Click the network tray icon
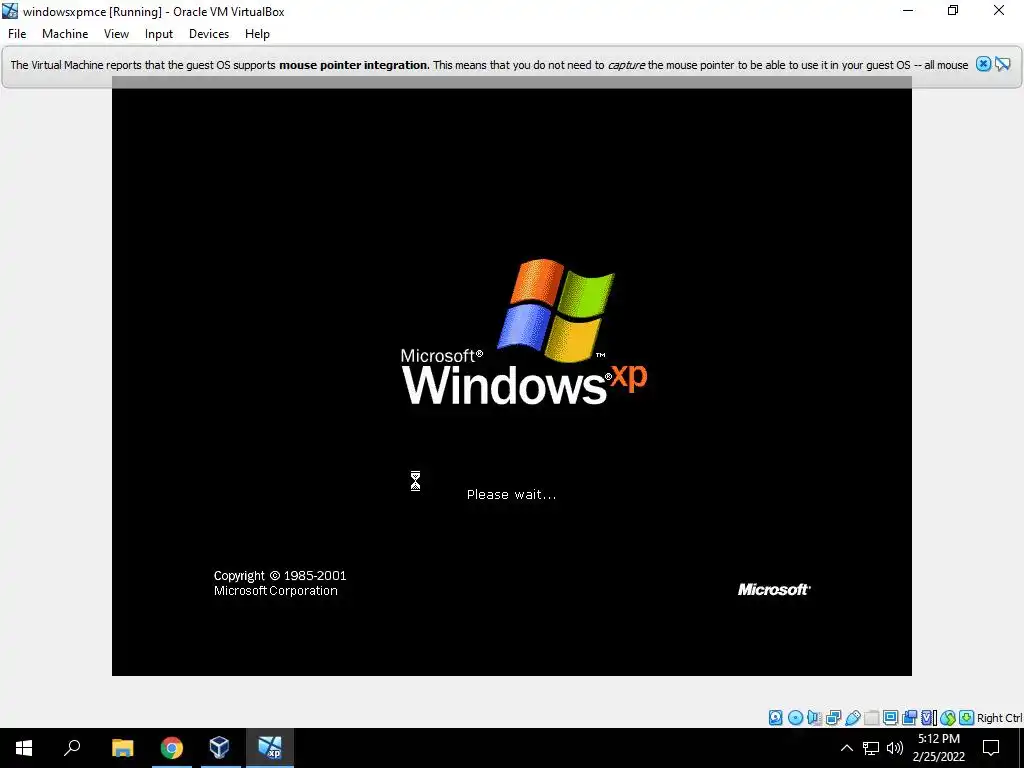 (871, 748)
